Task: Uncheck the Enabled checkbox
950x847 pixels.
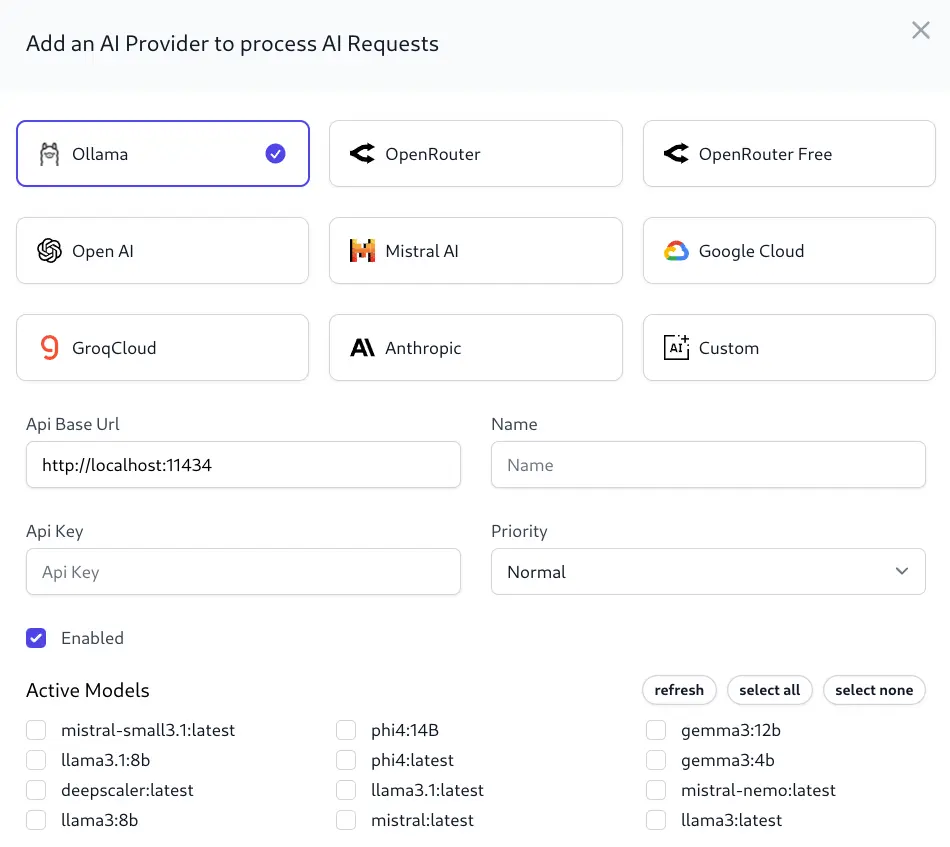Action: point(36,638)
